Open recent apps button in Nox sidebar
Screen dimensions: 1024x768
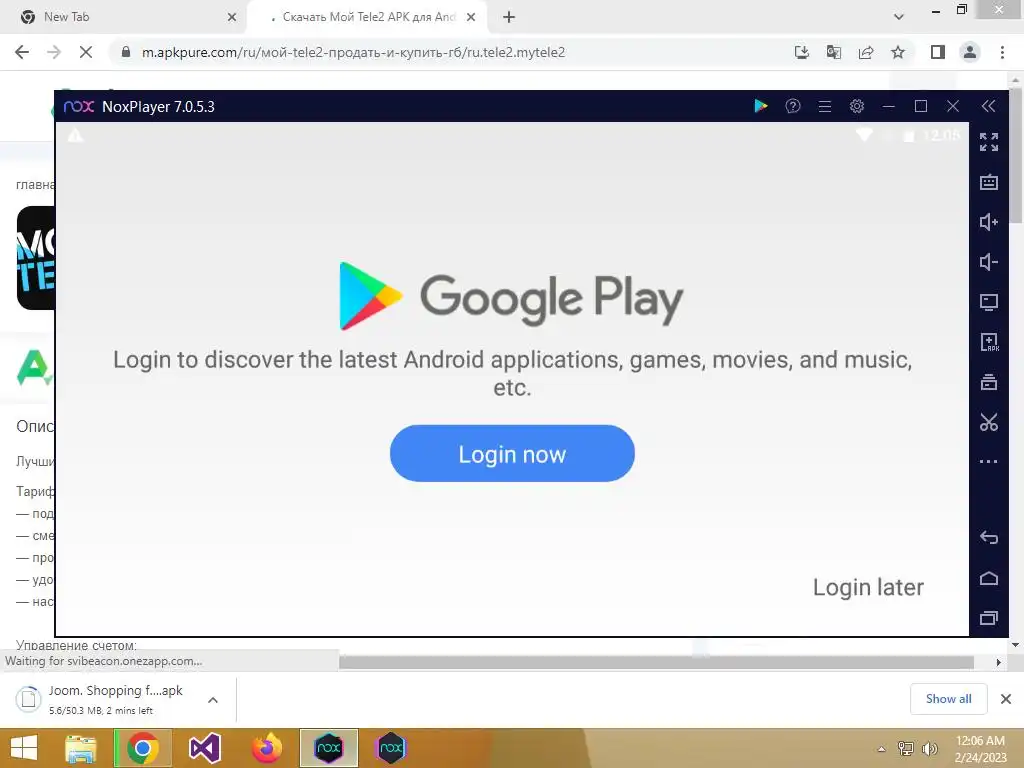(x=989, y=617)
